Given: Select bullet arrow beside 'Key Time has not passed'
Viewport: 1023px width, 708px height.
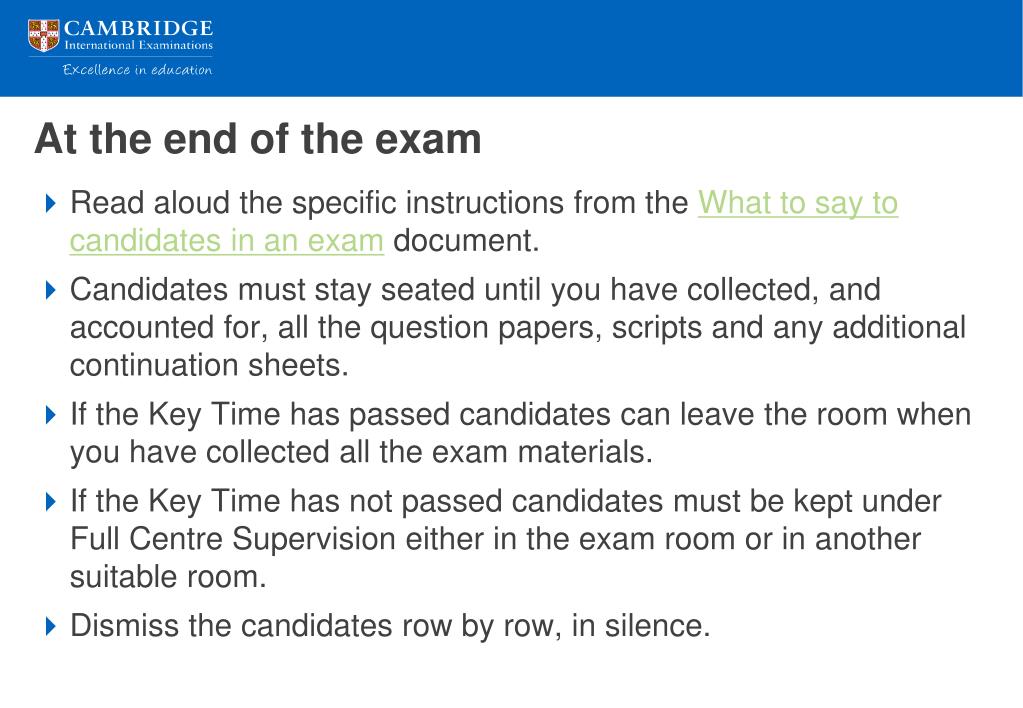Looking at the screenshot, I should click(52, 501).
